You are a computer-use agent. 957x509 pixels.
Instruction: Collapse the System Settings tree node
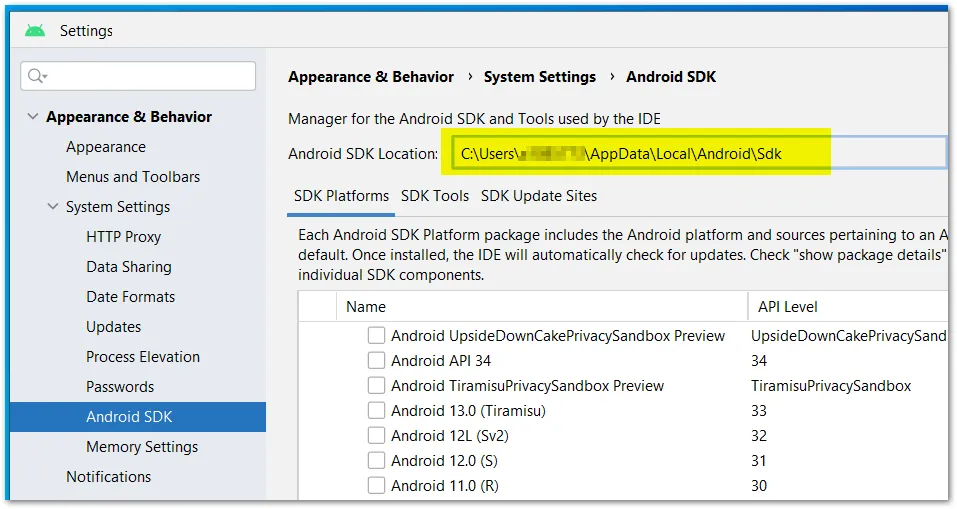pyautogui.click(x=53, y=207)
